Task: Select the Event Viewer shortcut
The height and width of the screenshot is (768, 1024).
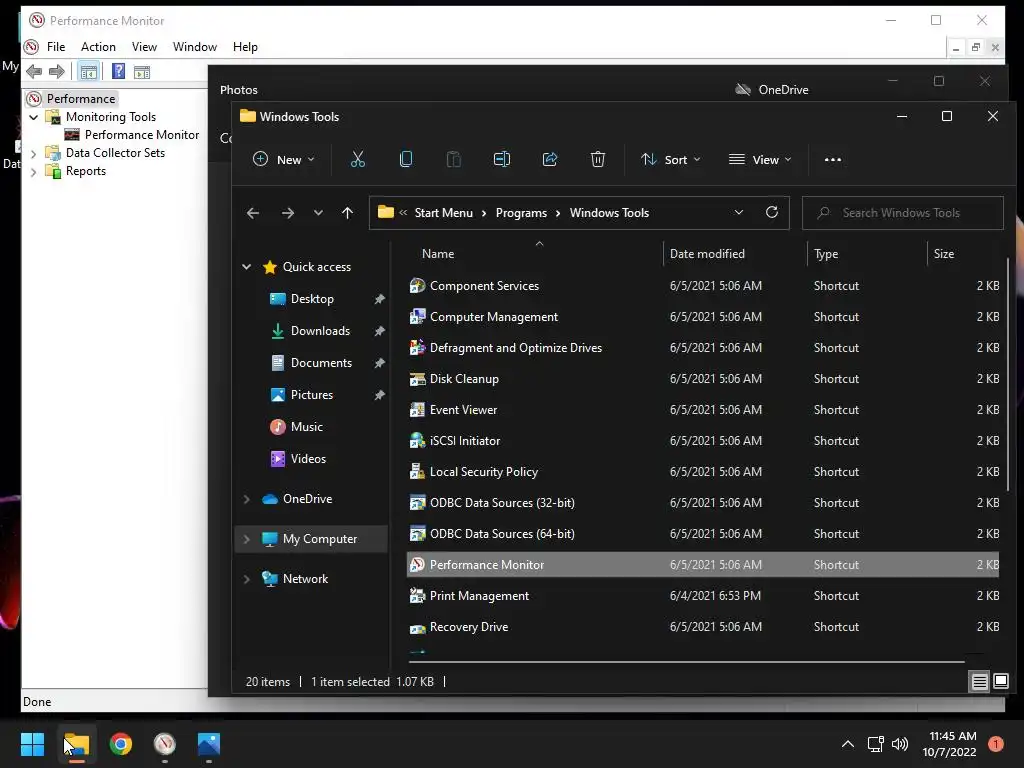Action: [703, 410]
